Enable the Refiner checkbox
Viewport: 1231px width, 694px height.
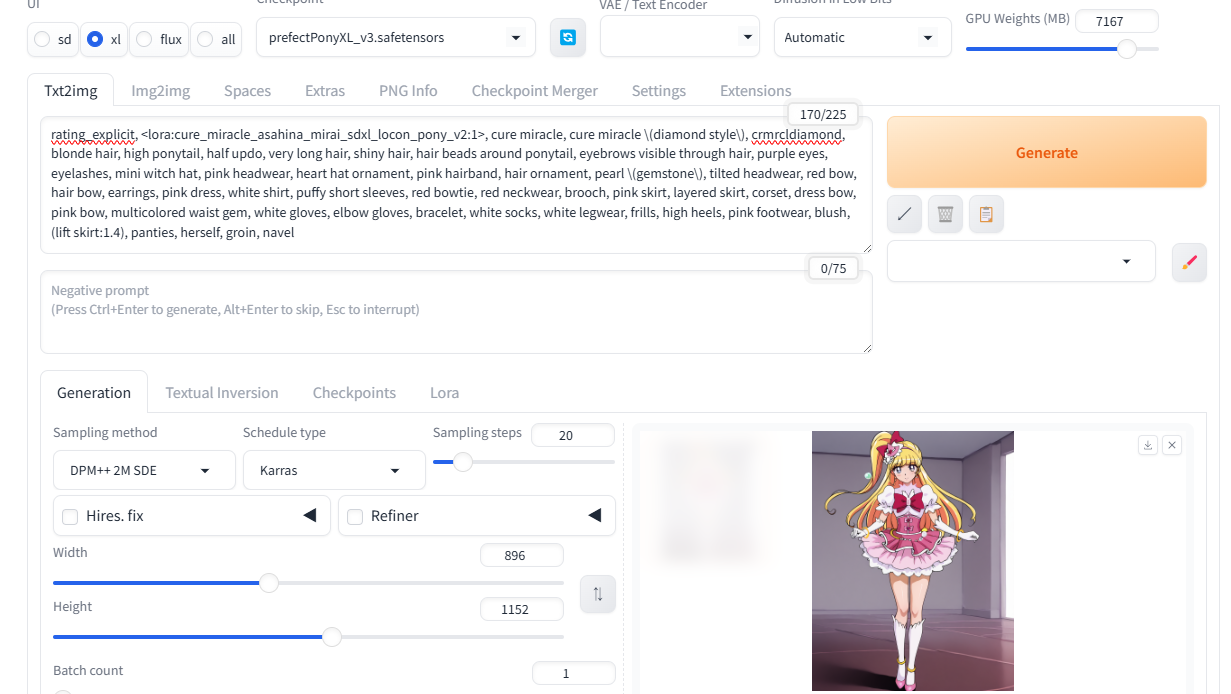355,517
